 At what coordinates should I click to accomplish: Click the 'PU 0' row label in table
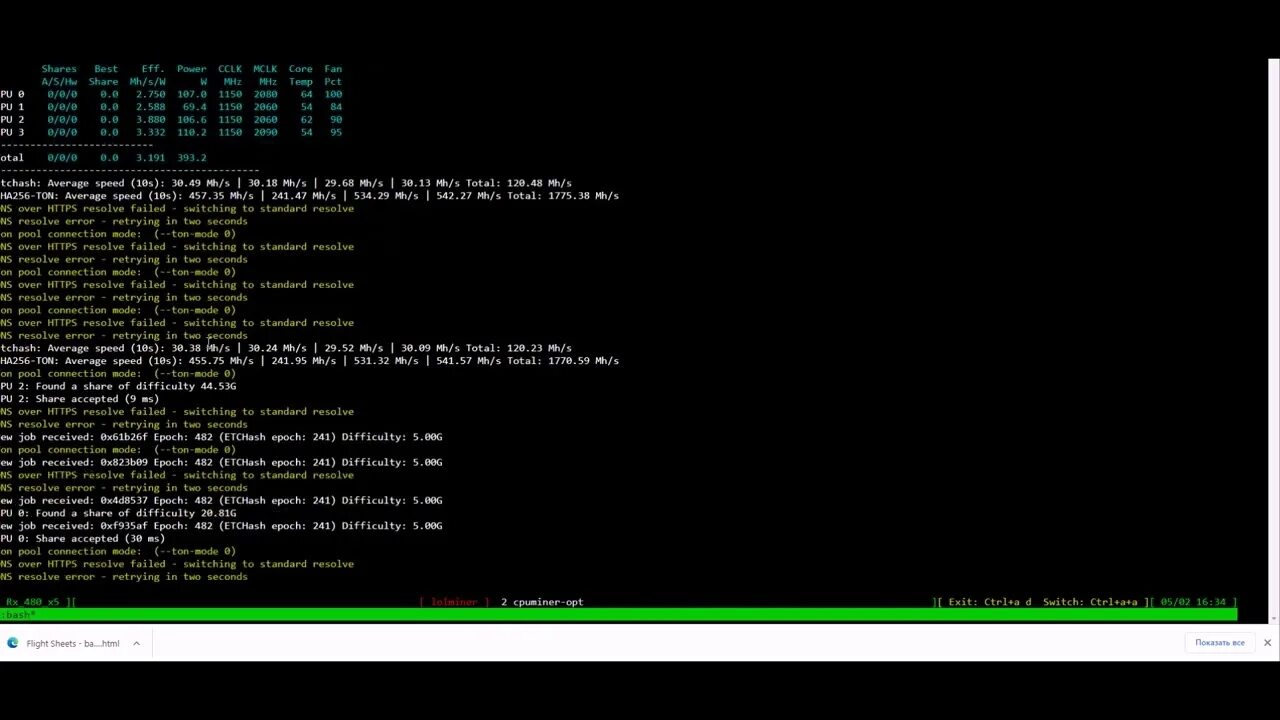[x=12, y=94]
